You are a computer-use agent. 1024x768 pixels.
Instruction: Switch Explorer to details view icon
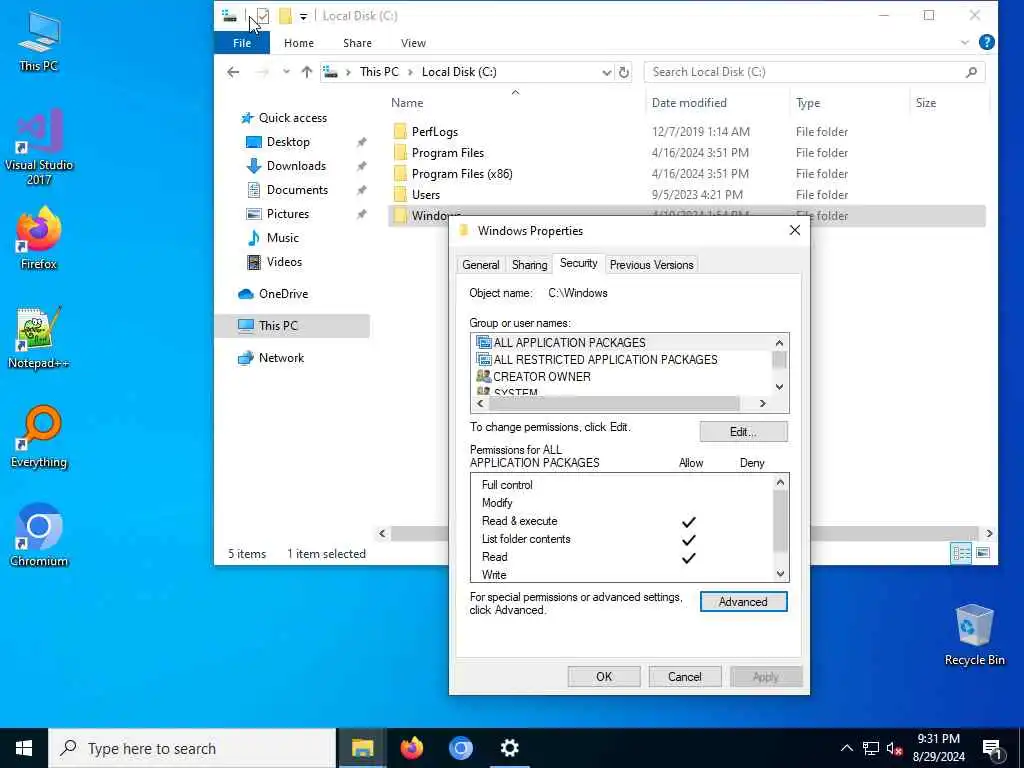pyautogui.click(x=961, y=554)
